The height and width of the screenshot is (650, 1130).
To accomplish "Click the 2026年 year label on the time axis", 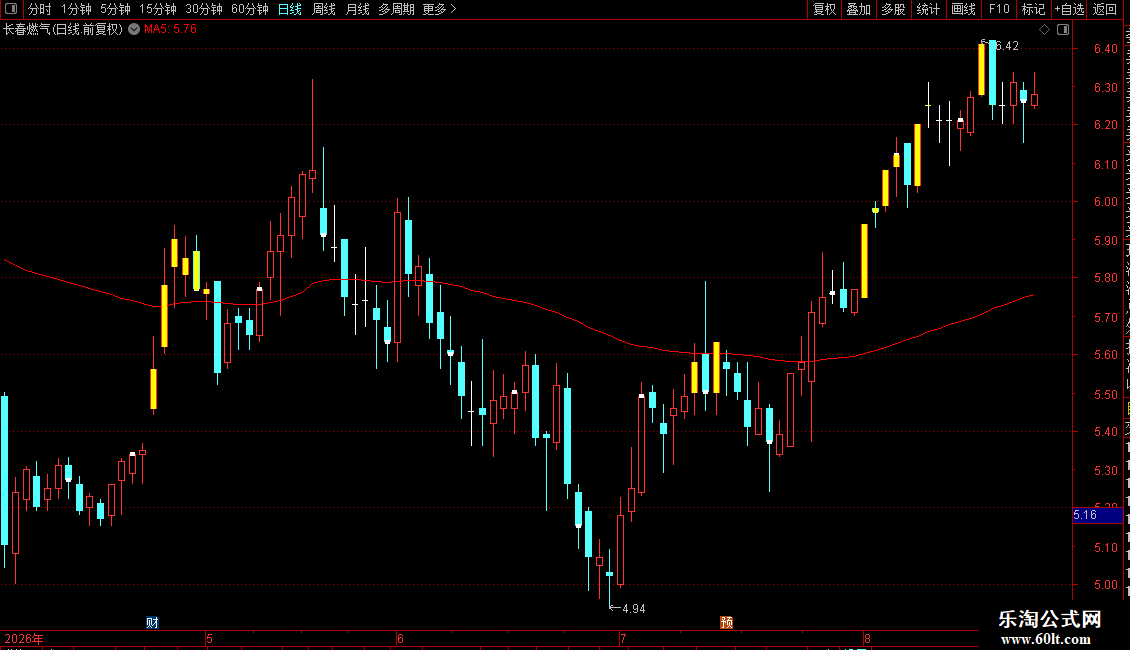I will click(24, 638).
